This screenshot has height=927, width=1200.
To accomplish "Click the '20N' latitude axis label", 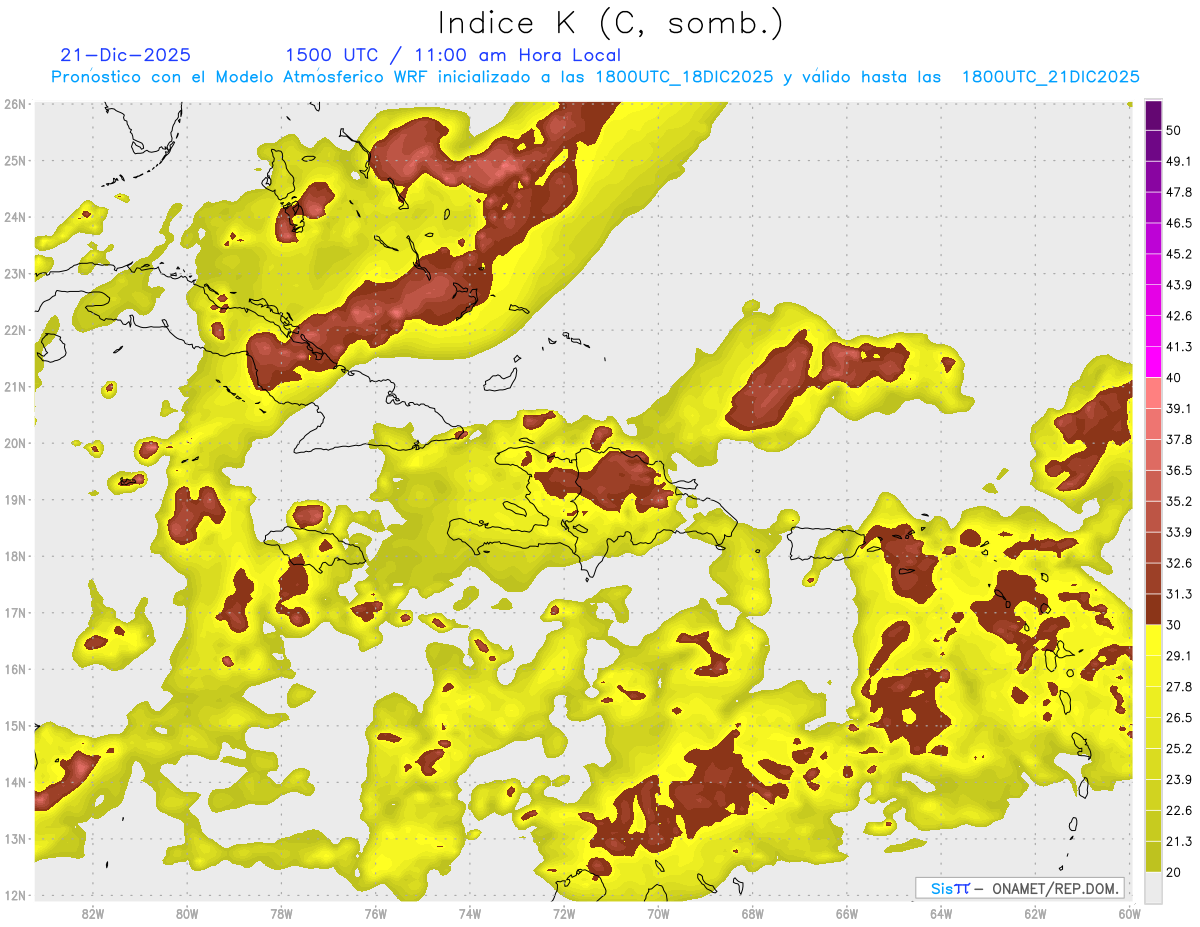I will [15, 443].
